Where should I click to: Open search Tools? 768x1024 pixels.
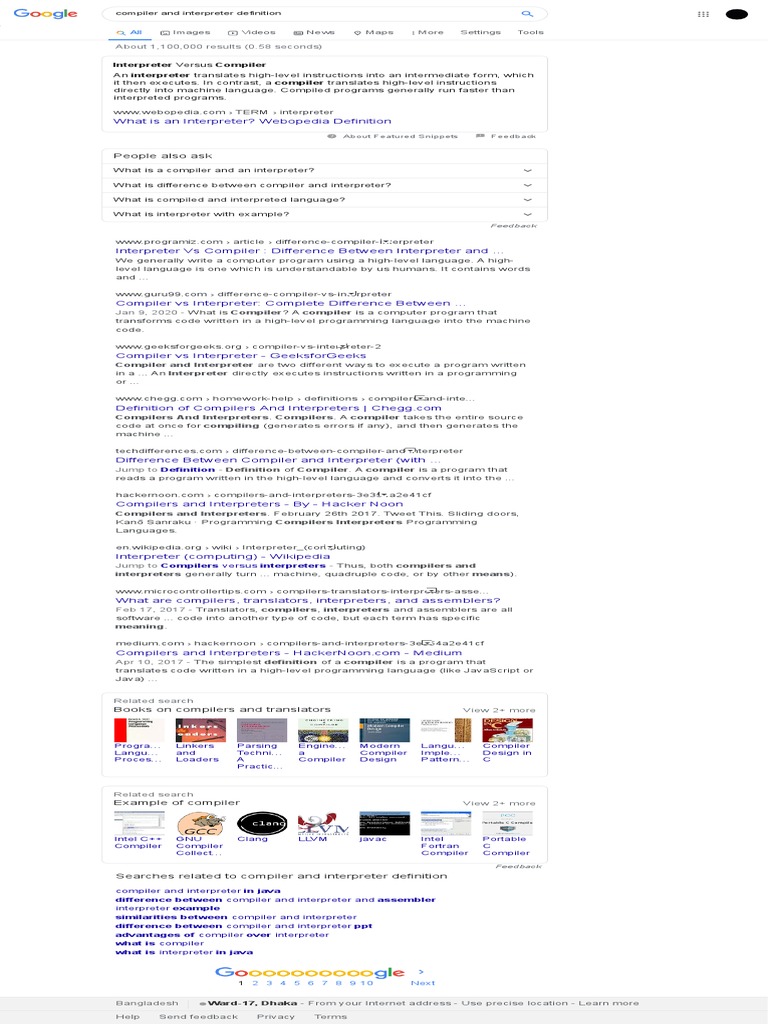point(530,32)
